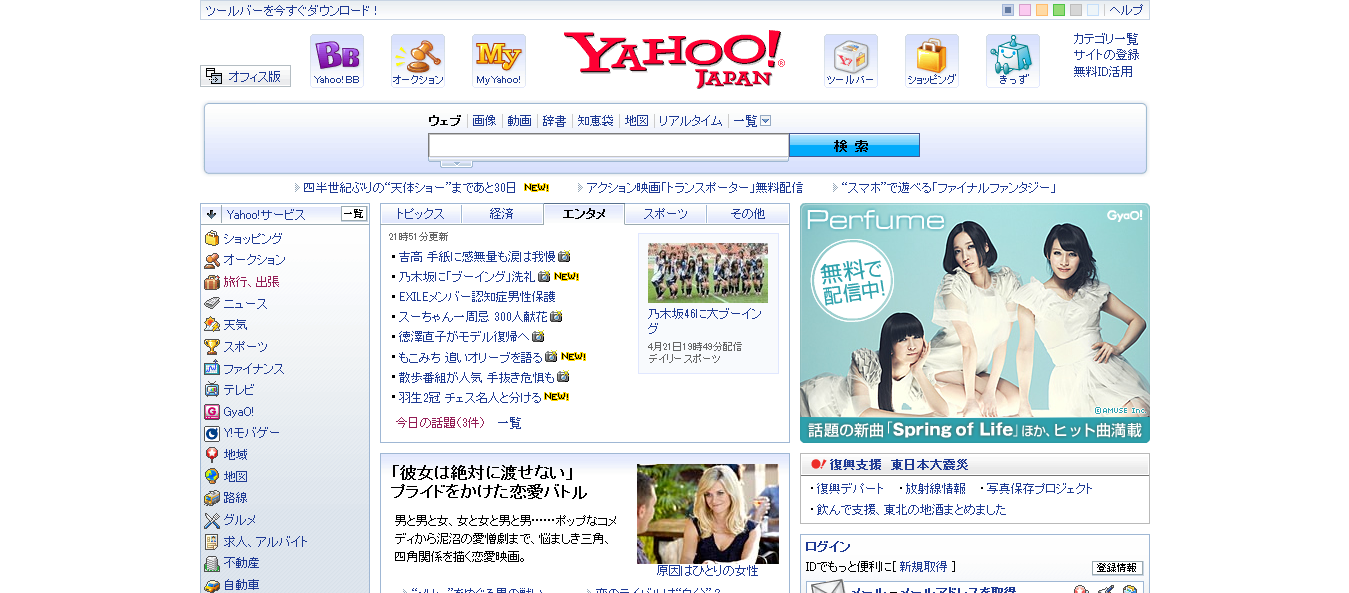Open the Yahoo! BB icon
The width and height of the screenshot is (1349, 593).
point(336,61)
